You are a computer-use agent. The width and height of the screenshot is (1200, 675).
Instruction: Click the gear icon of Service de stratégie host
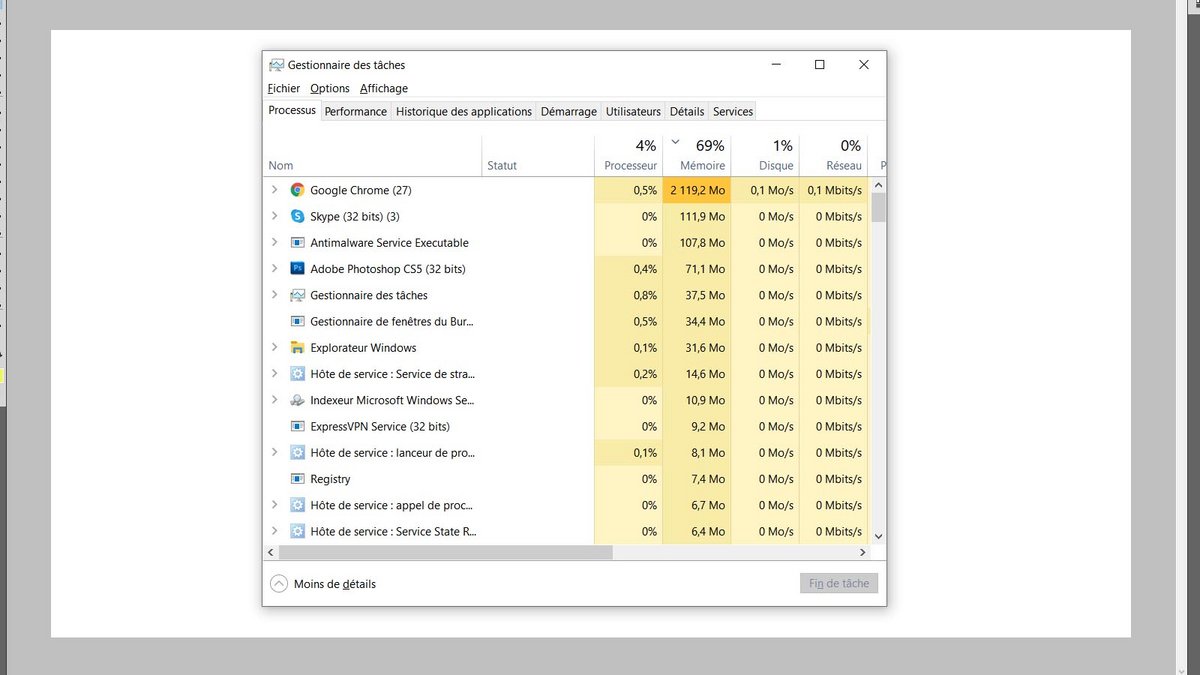click(x=297, y=374)
